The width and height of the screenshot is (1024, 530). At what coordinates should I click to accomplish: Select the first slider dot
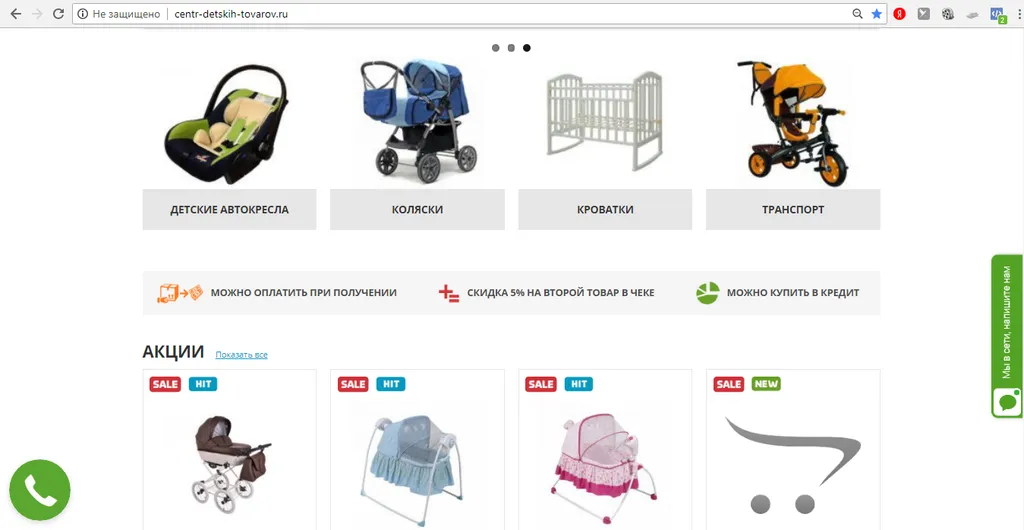coord(496,48)
